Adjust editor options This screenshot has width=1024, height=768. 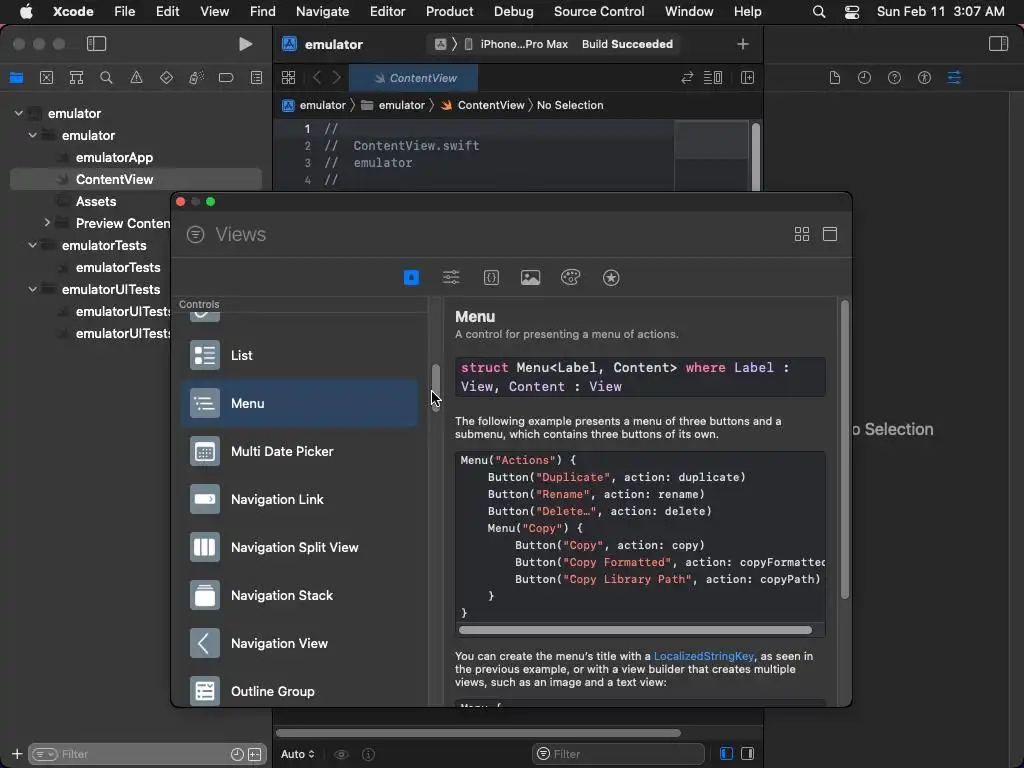click(712, 78)
